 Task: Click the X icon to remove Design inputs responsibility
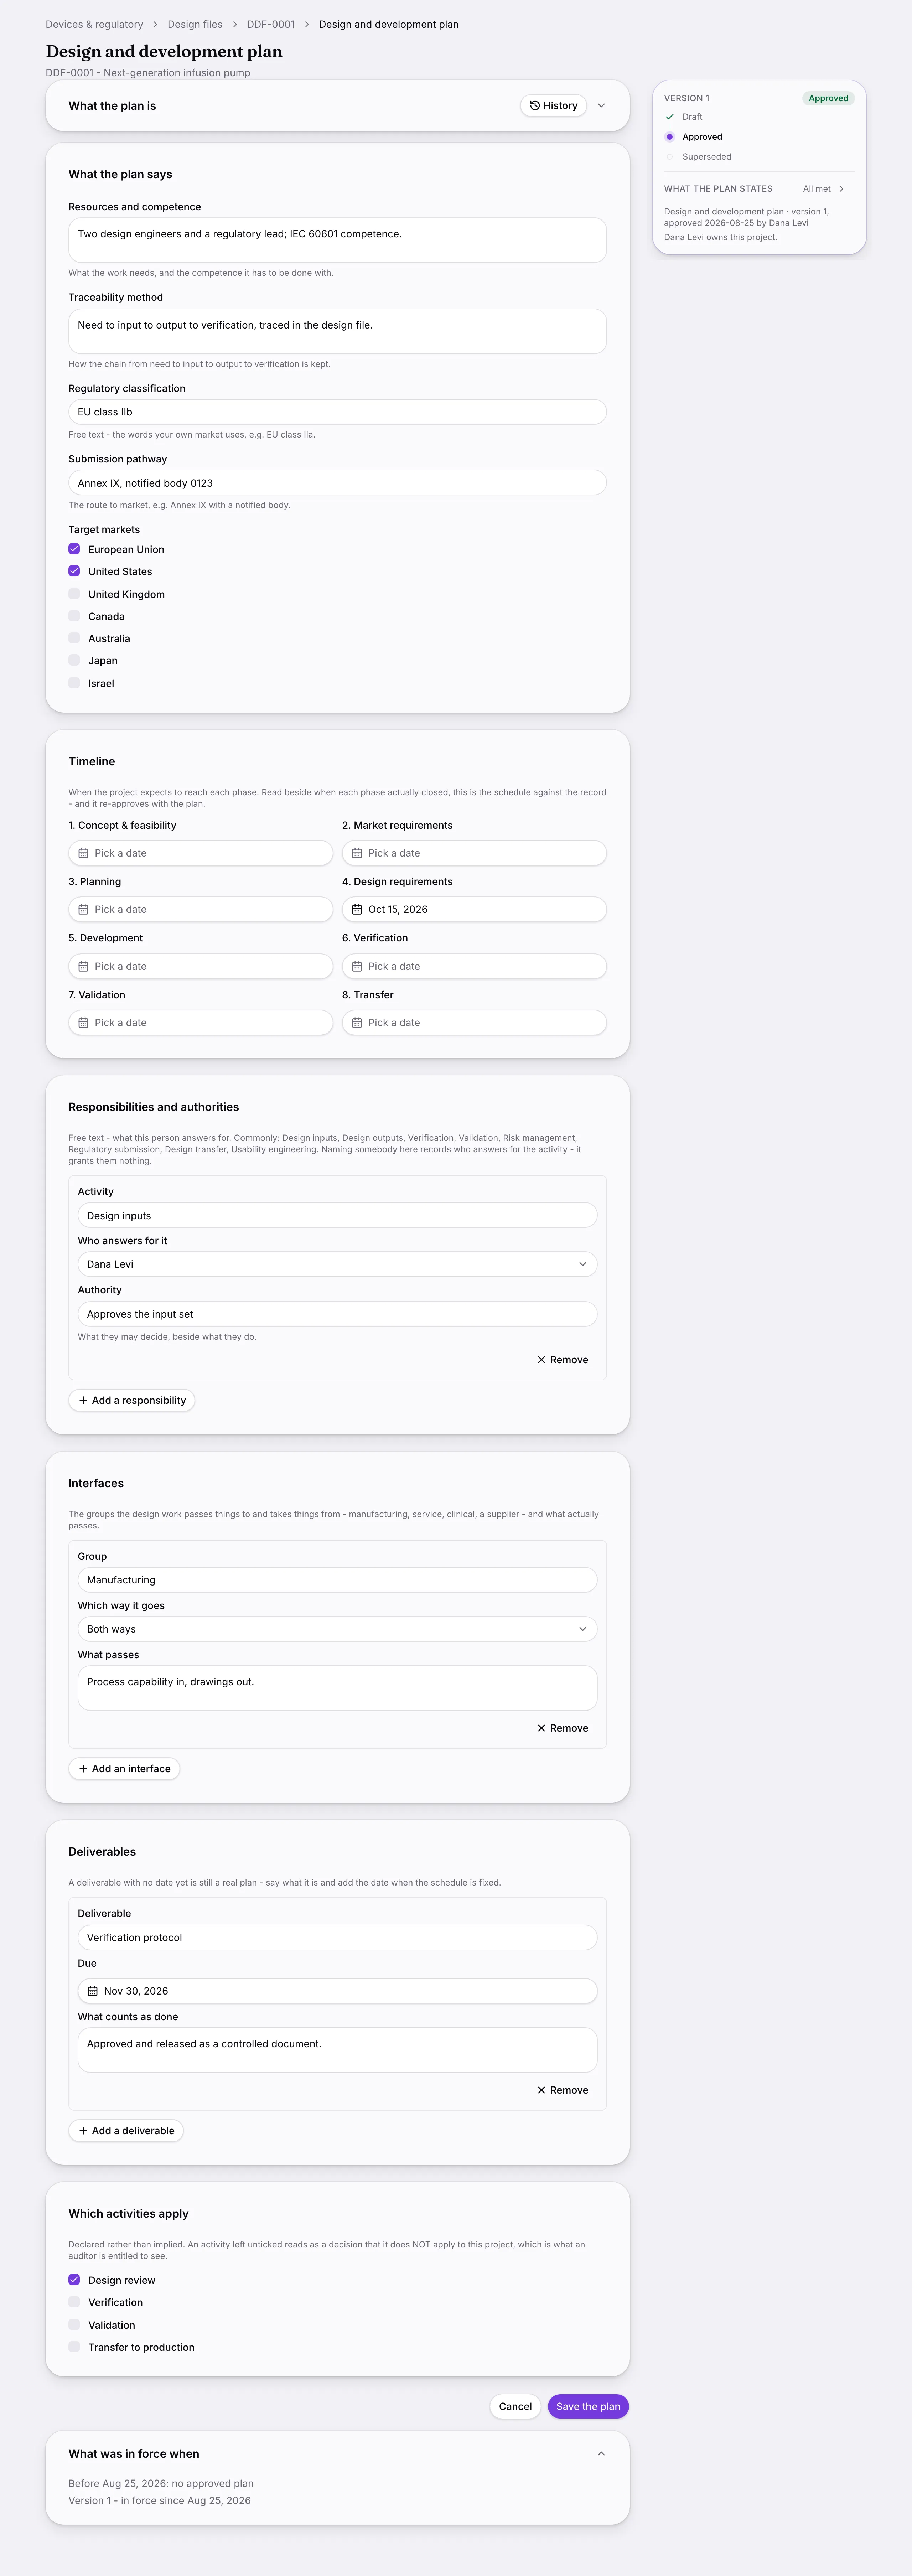click(541, 1360)
